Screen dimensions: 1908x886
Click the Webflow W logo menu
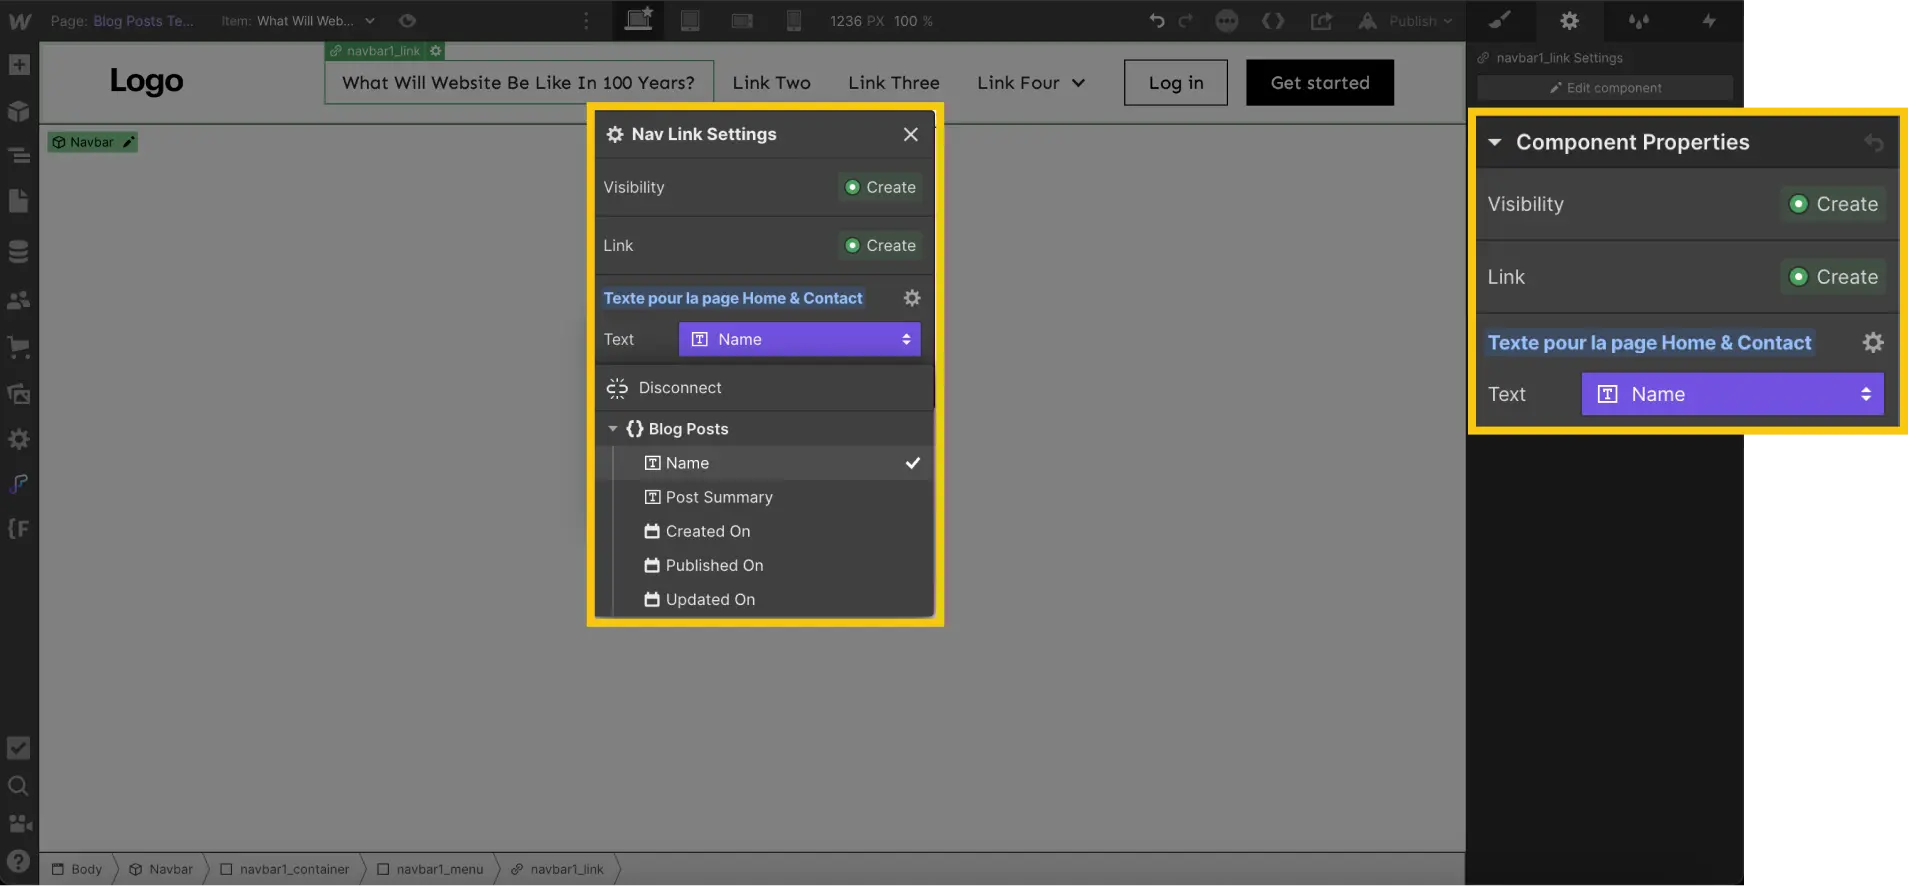[19, 20]
